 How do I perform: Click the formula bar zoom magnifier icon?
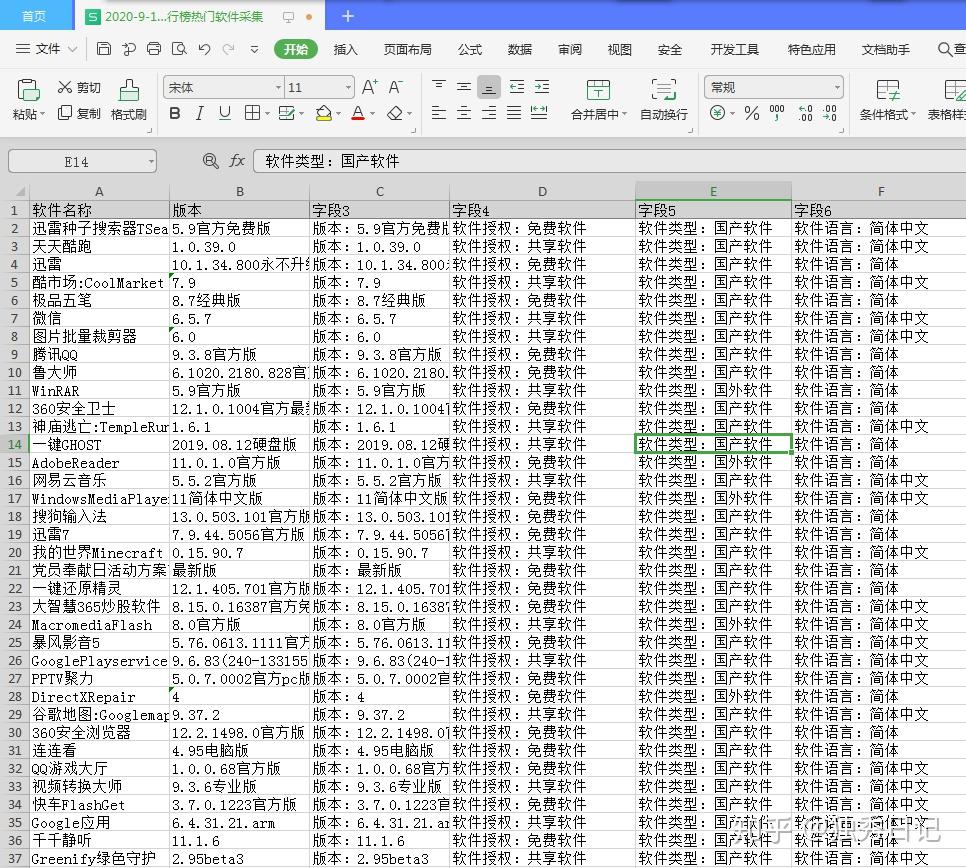[x=211, y=161]
